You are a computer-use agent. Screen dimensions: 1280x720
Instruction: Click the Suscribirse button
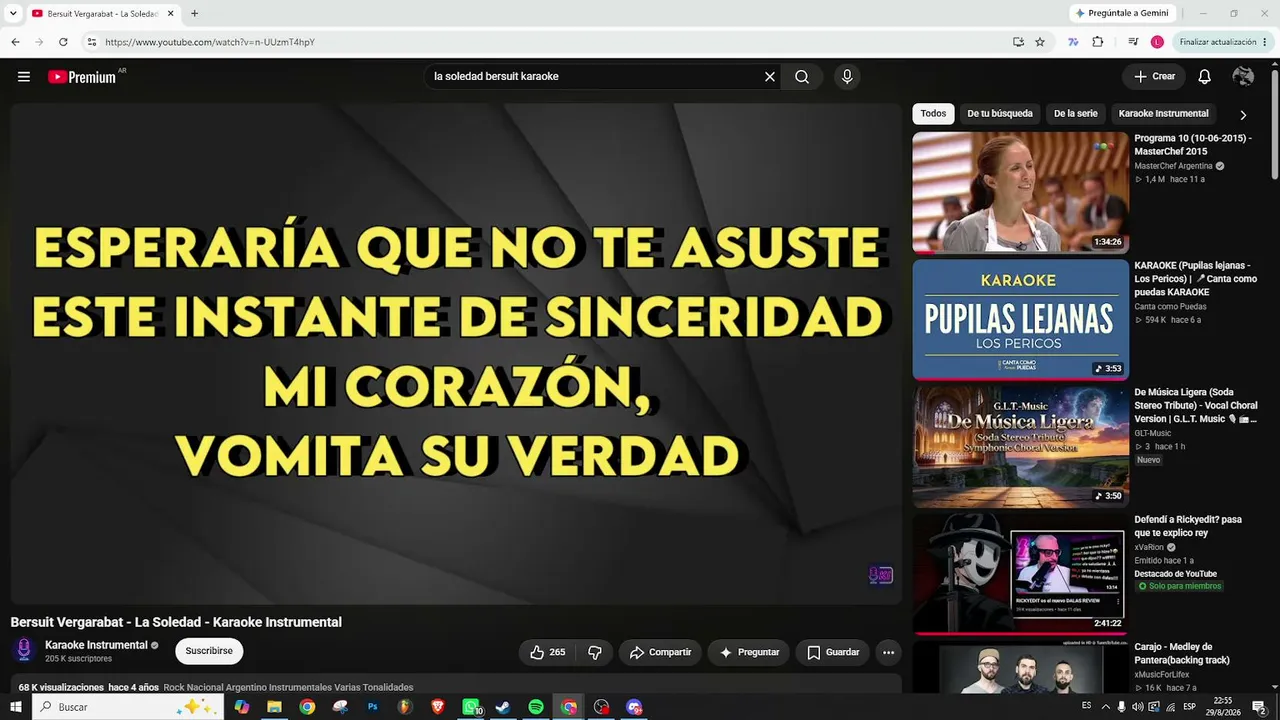[209, 651]
